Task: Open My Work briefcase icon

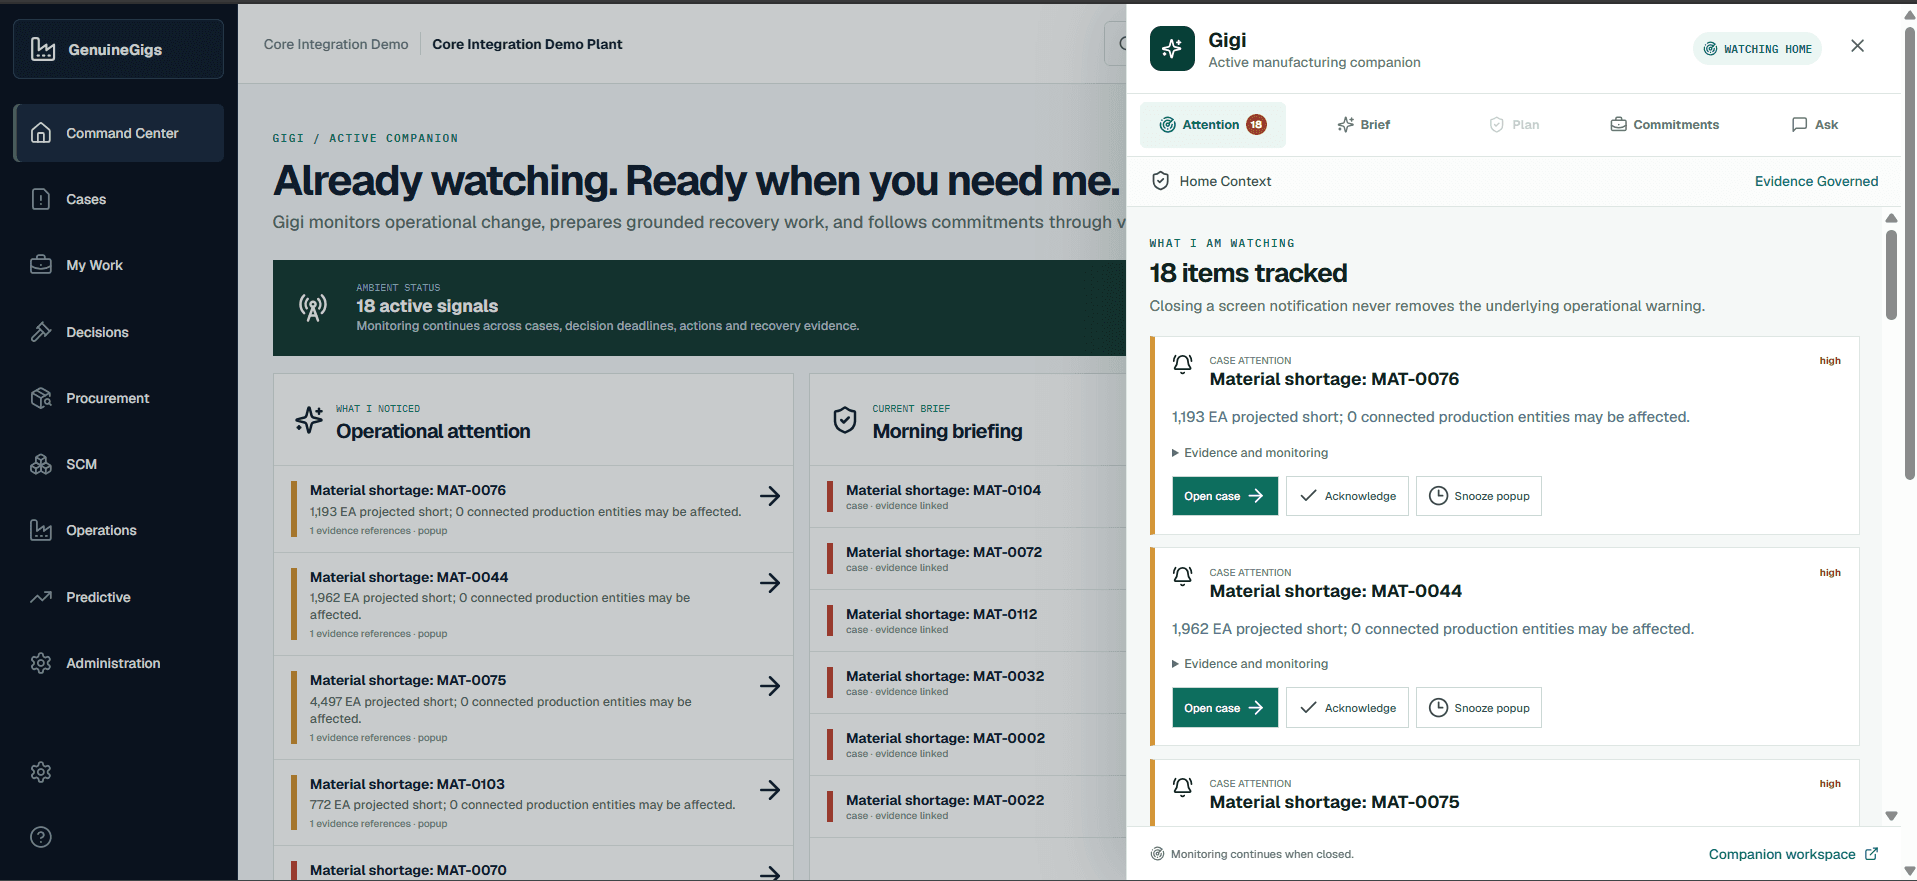Action: pyautogui.click(x=41, y=265)
